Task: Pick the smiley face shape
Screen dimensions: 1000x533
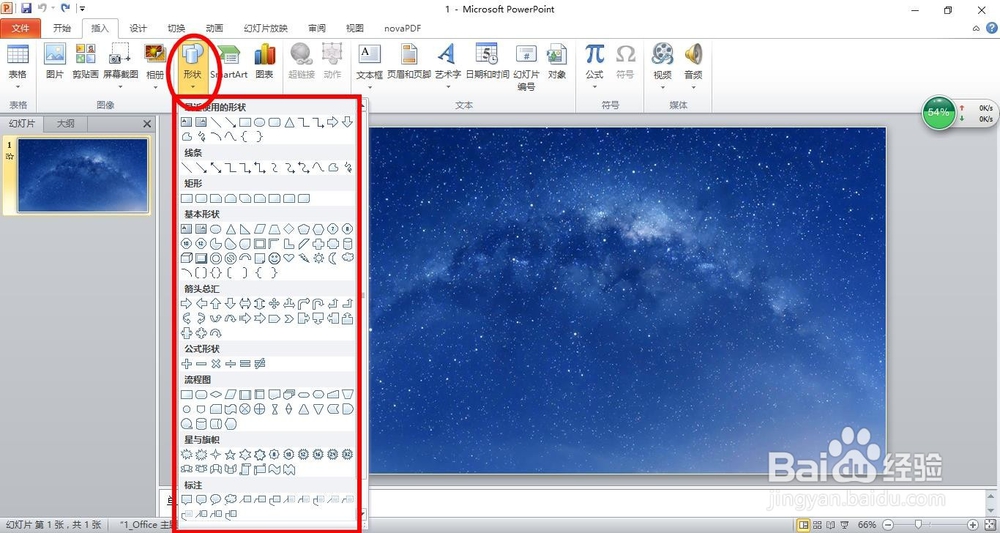Action: pos(274,258)
